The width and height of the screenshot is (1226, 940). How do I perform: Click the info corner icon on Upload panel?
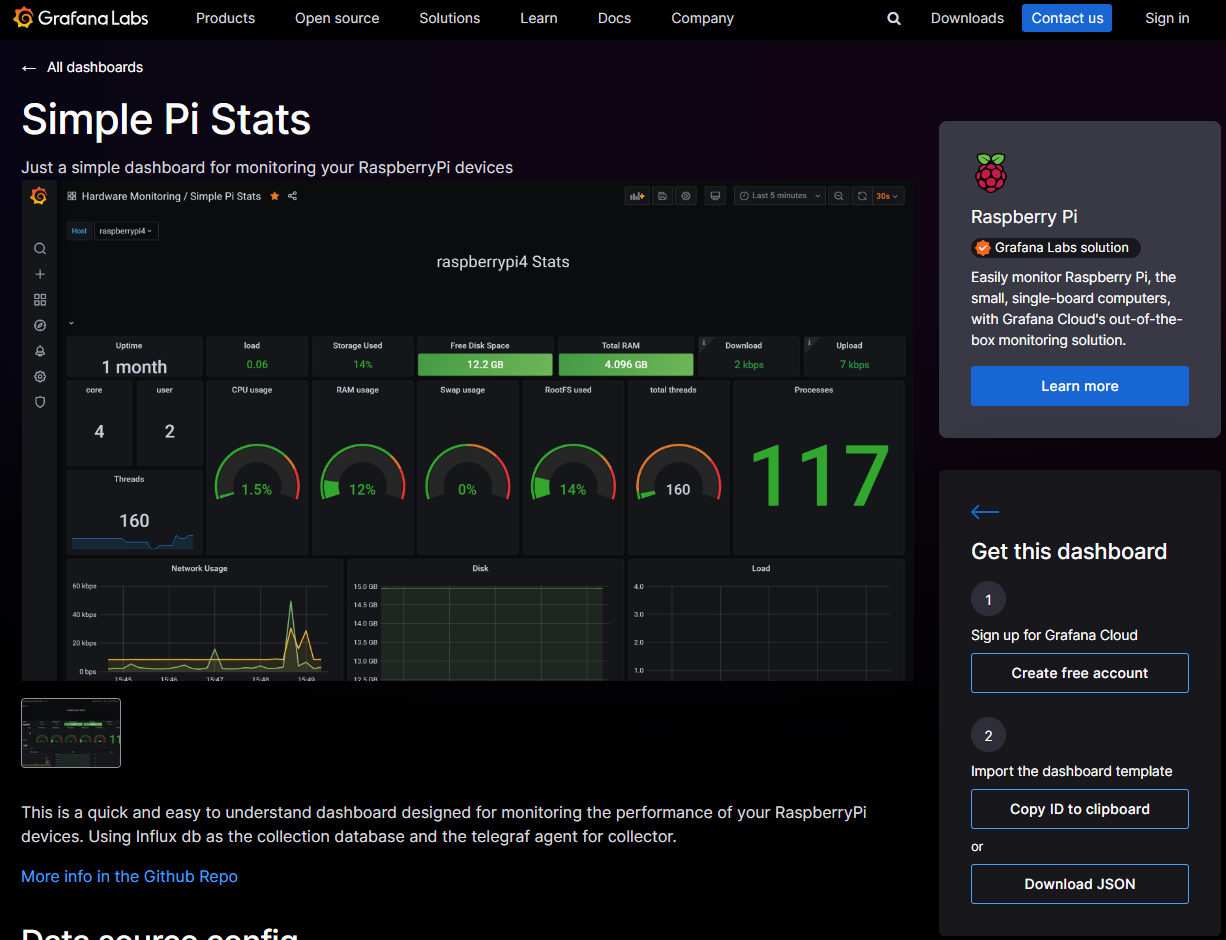pos(810,342)
